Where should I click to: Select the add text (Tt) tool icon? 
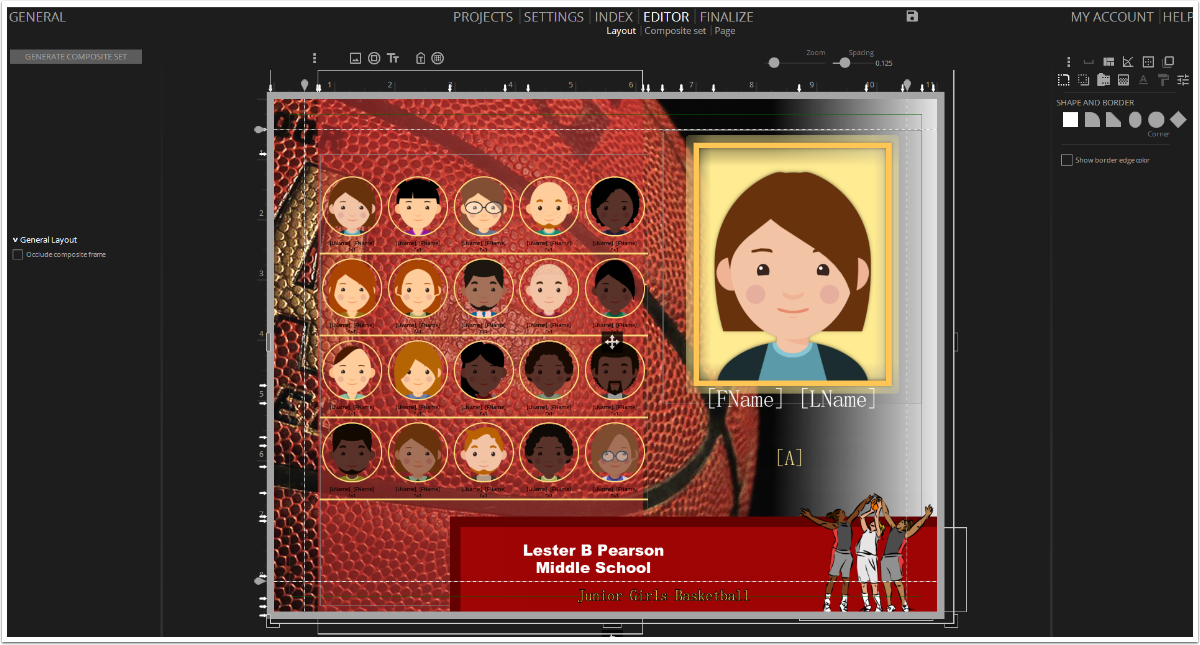click(393, 58)
